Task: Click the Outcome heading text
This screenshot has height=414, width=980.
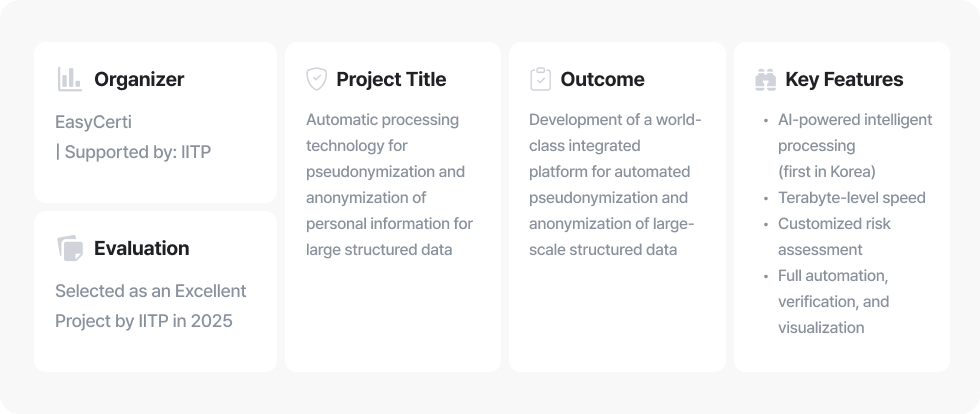Action: coord(602,79)
